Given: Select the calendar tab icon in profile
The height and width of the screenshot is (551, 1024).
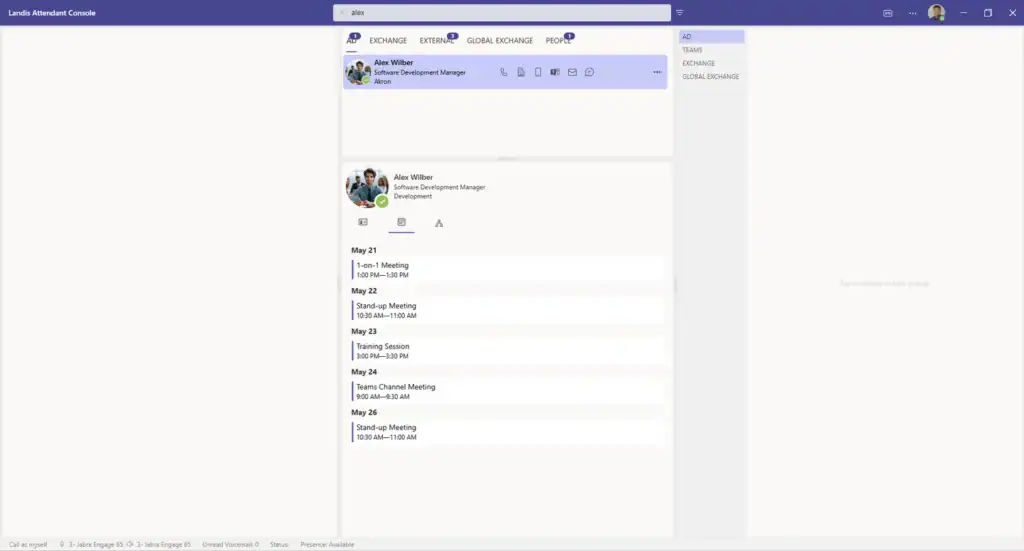Looking at the screenshot, I should click(x=402, y=223).
